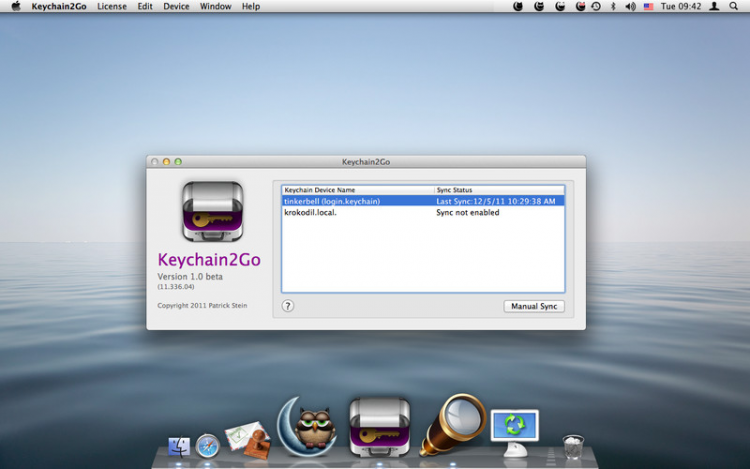The height and width of the screenshot is (469, 750).
Task: Click the build number (11.336.04)
Action: pos(176,287)
